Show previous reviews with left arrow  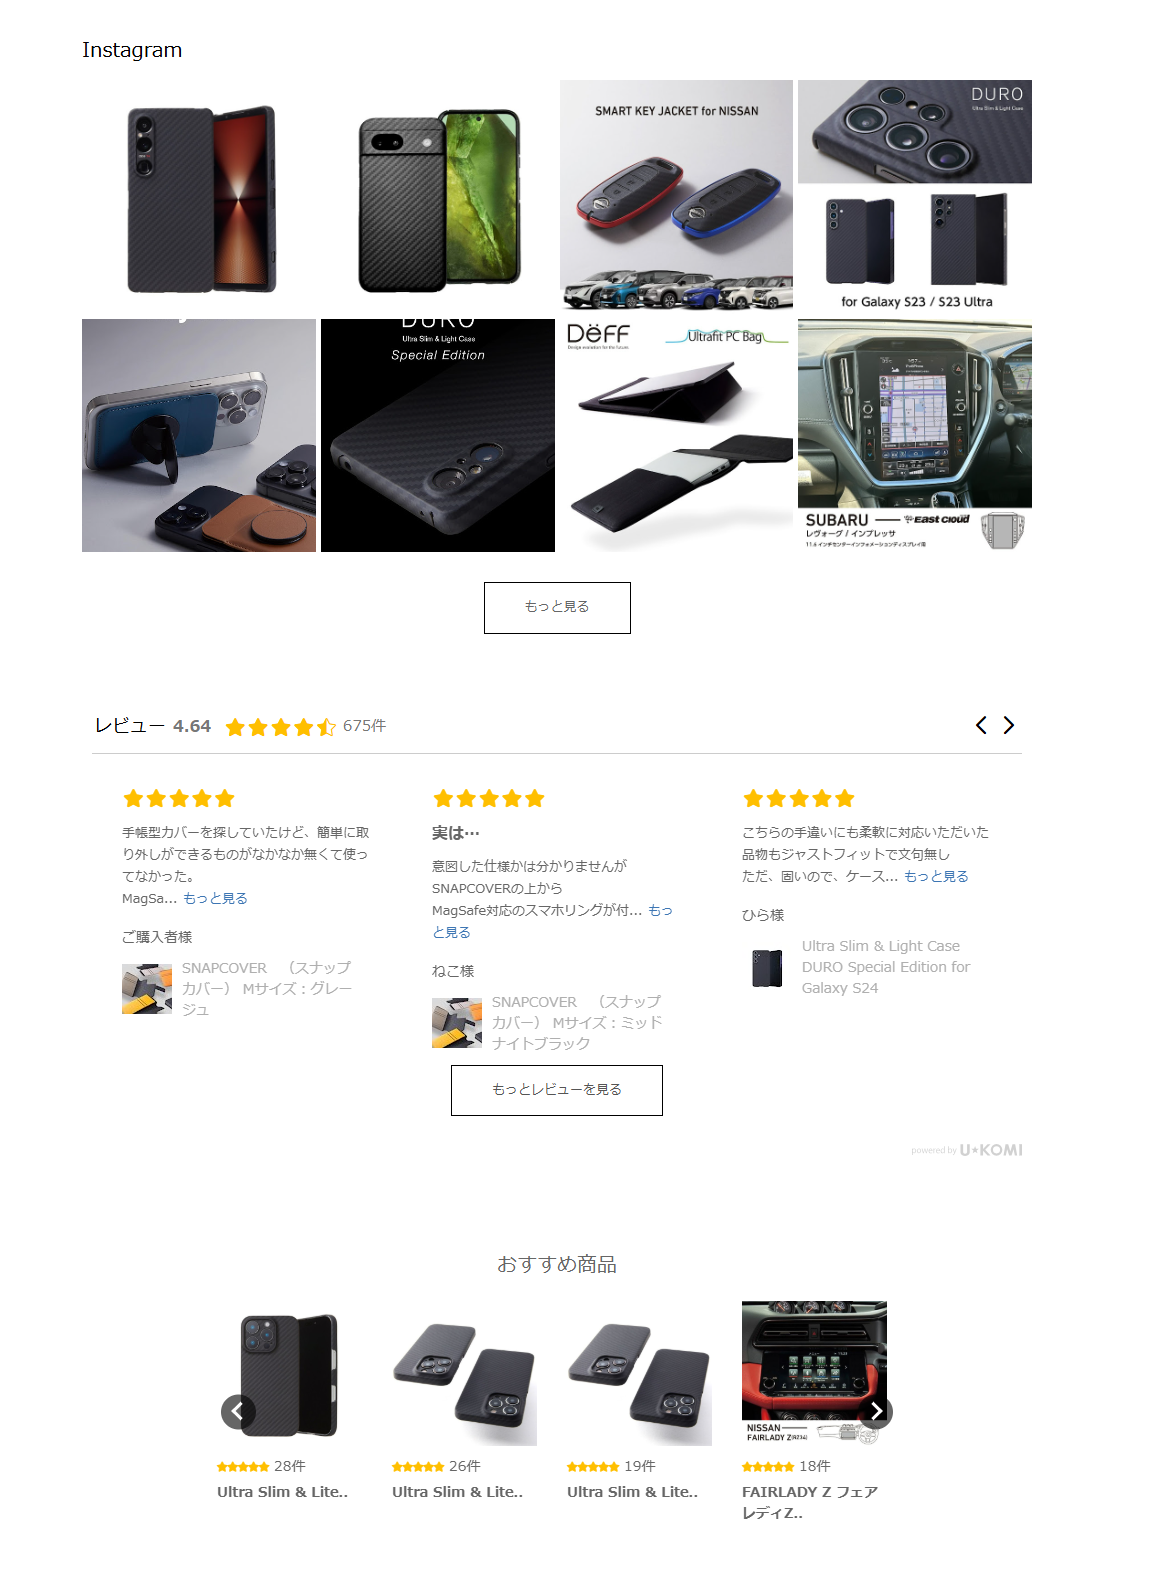pos(981,725)
